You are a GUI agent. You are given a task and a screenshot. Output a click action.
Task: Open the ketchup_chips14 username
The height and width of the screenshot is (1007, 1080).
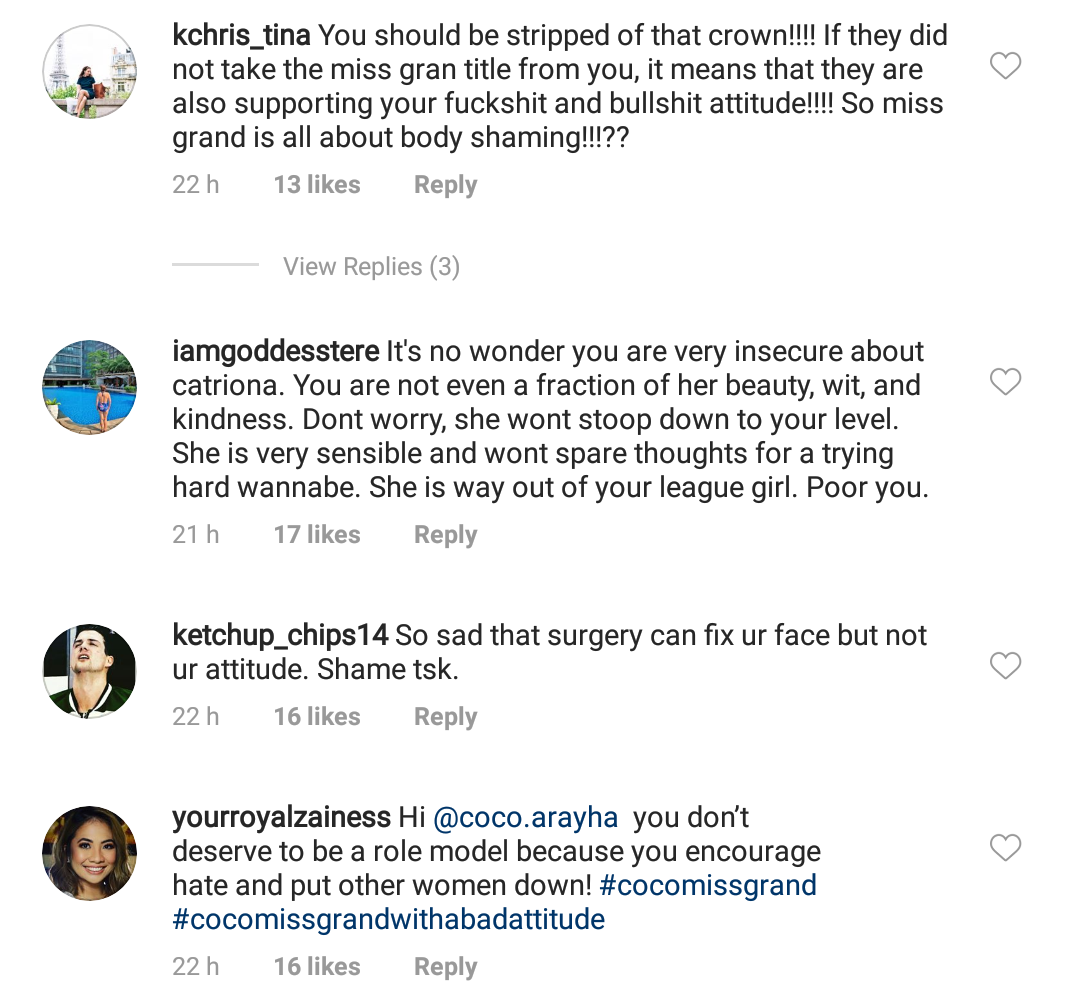(280, 636)
